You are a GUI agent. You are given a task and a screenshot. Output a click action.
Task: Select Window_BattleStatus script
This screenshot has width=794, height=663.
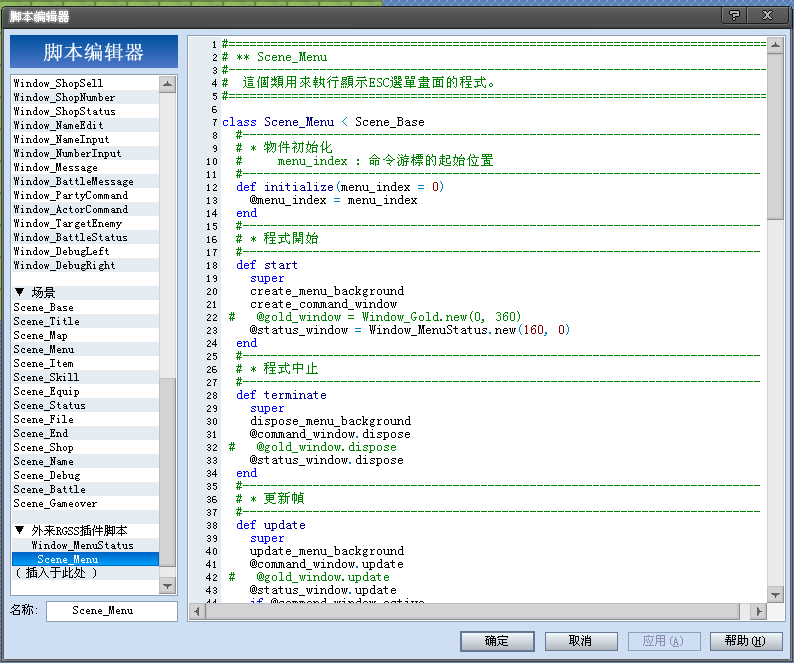coord(85,238)
